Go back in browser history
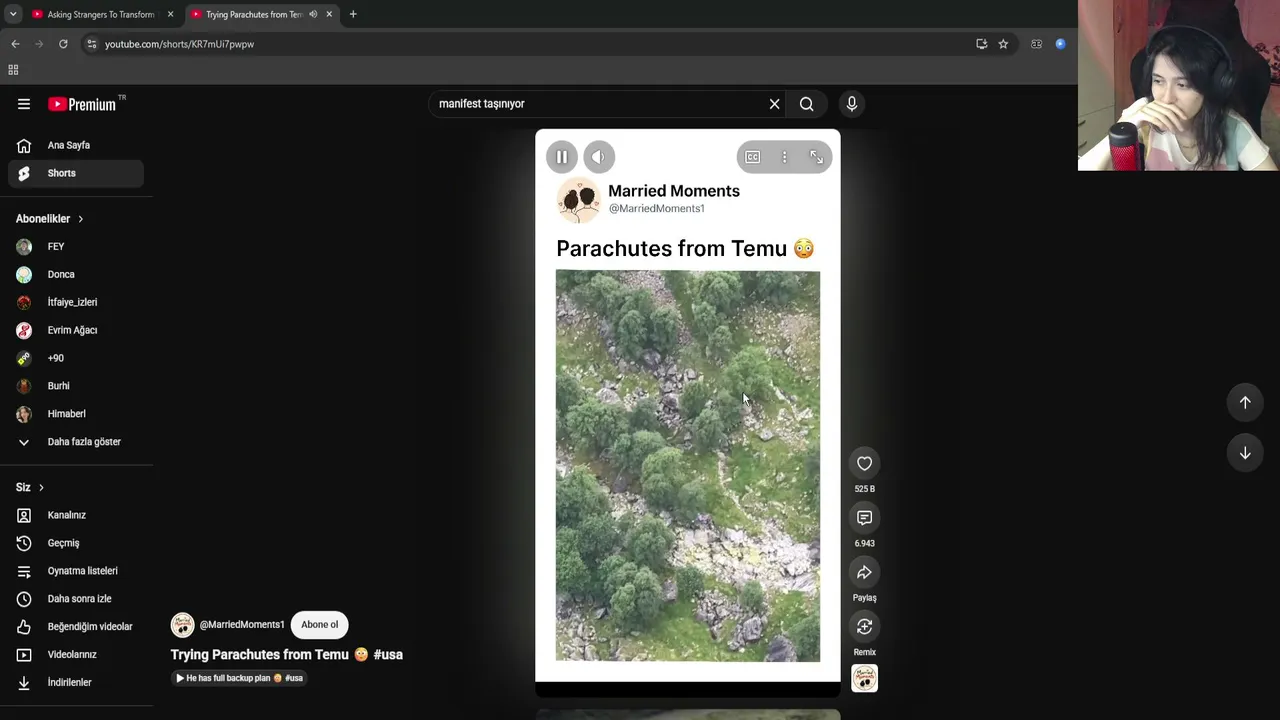This screenshot has height=720, width=1280. tap(15, 44)
